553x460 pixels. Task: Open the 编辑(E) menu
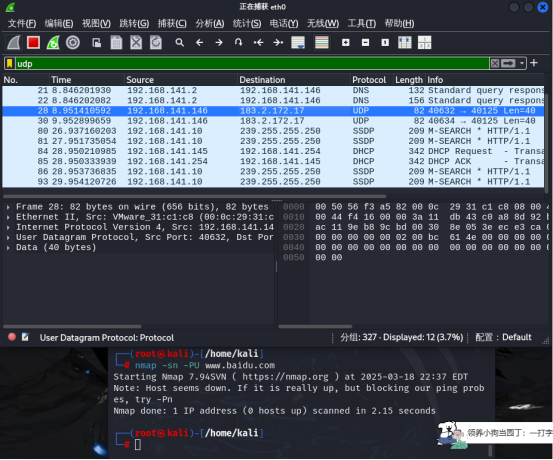point(59,24)
